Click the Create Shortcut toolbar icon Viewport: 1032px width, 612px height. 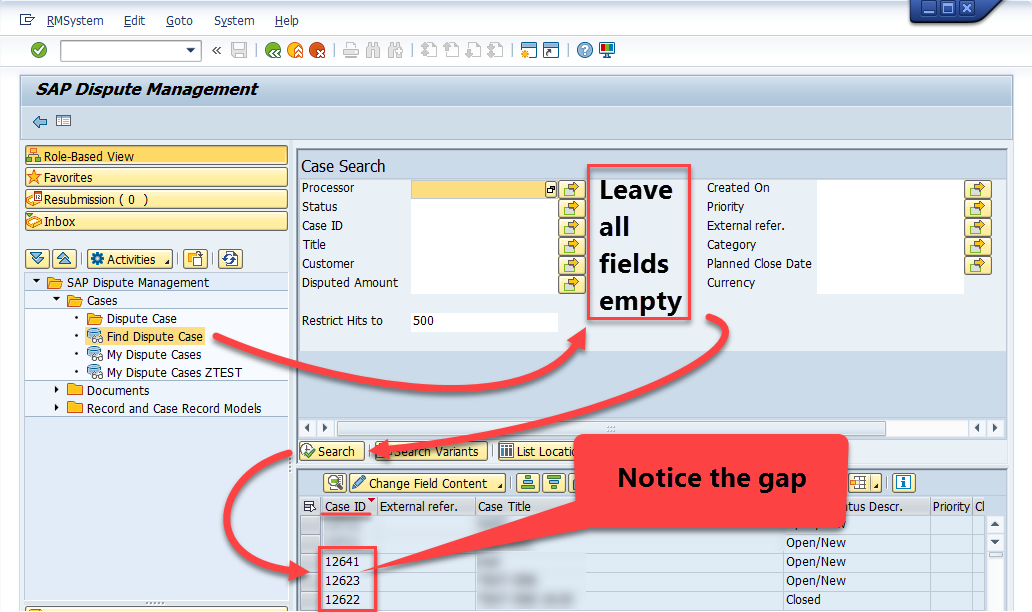(551, 50)
